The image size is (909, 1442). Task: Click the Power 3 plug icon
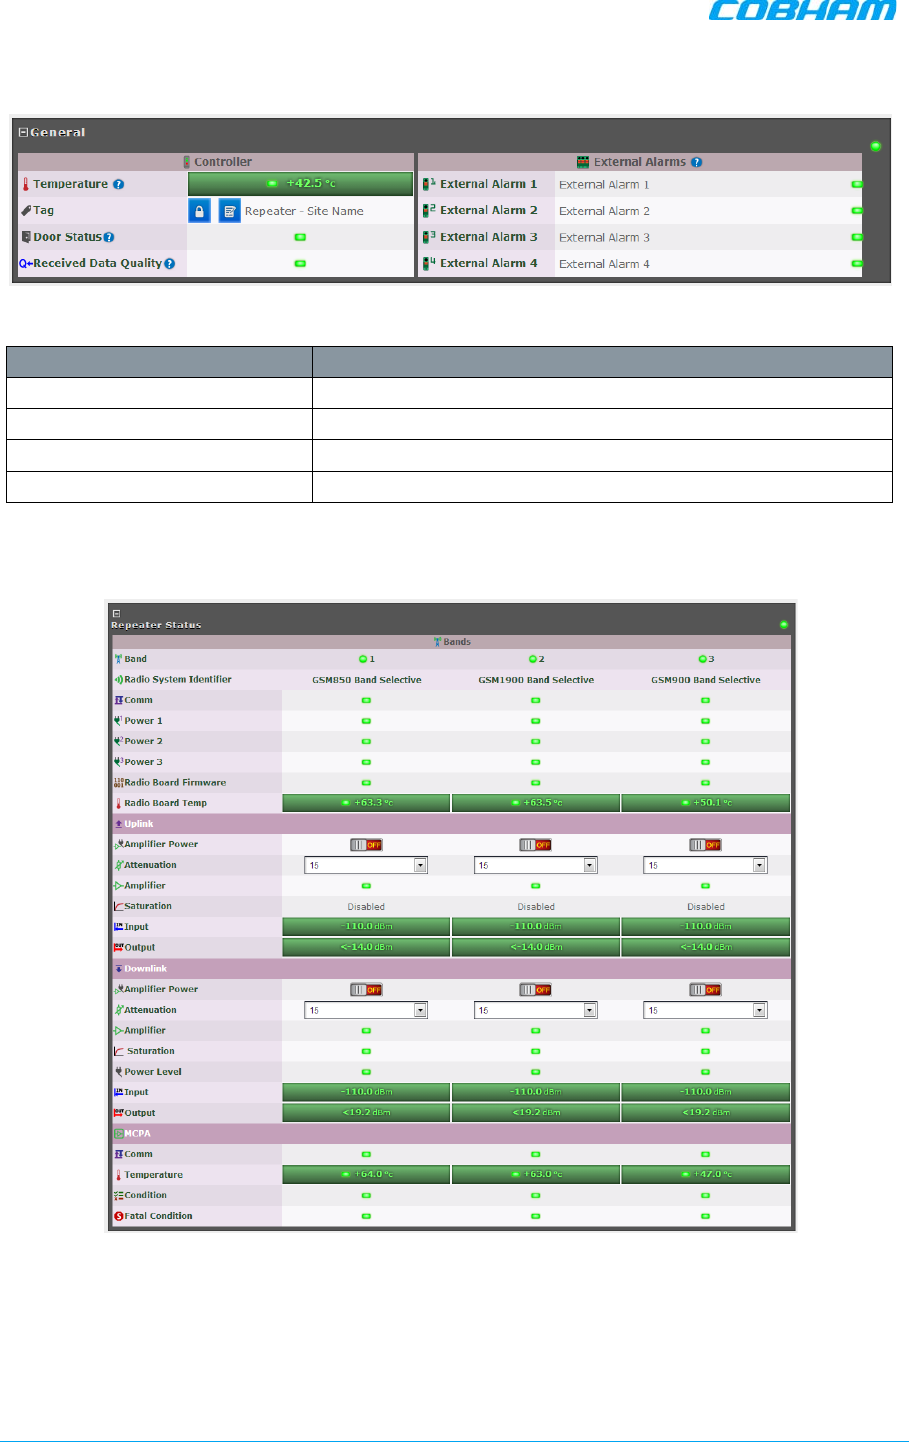click(x=118, y=762)
